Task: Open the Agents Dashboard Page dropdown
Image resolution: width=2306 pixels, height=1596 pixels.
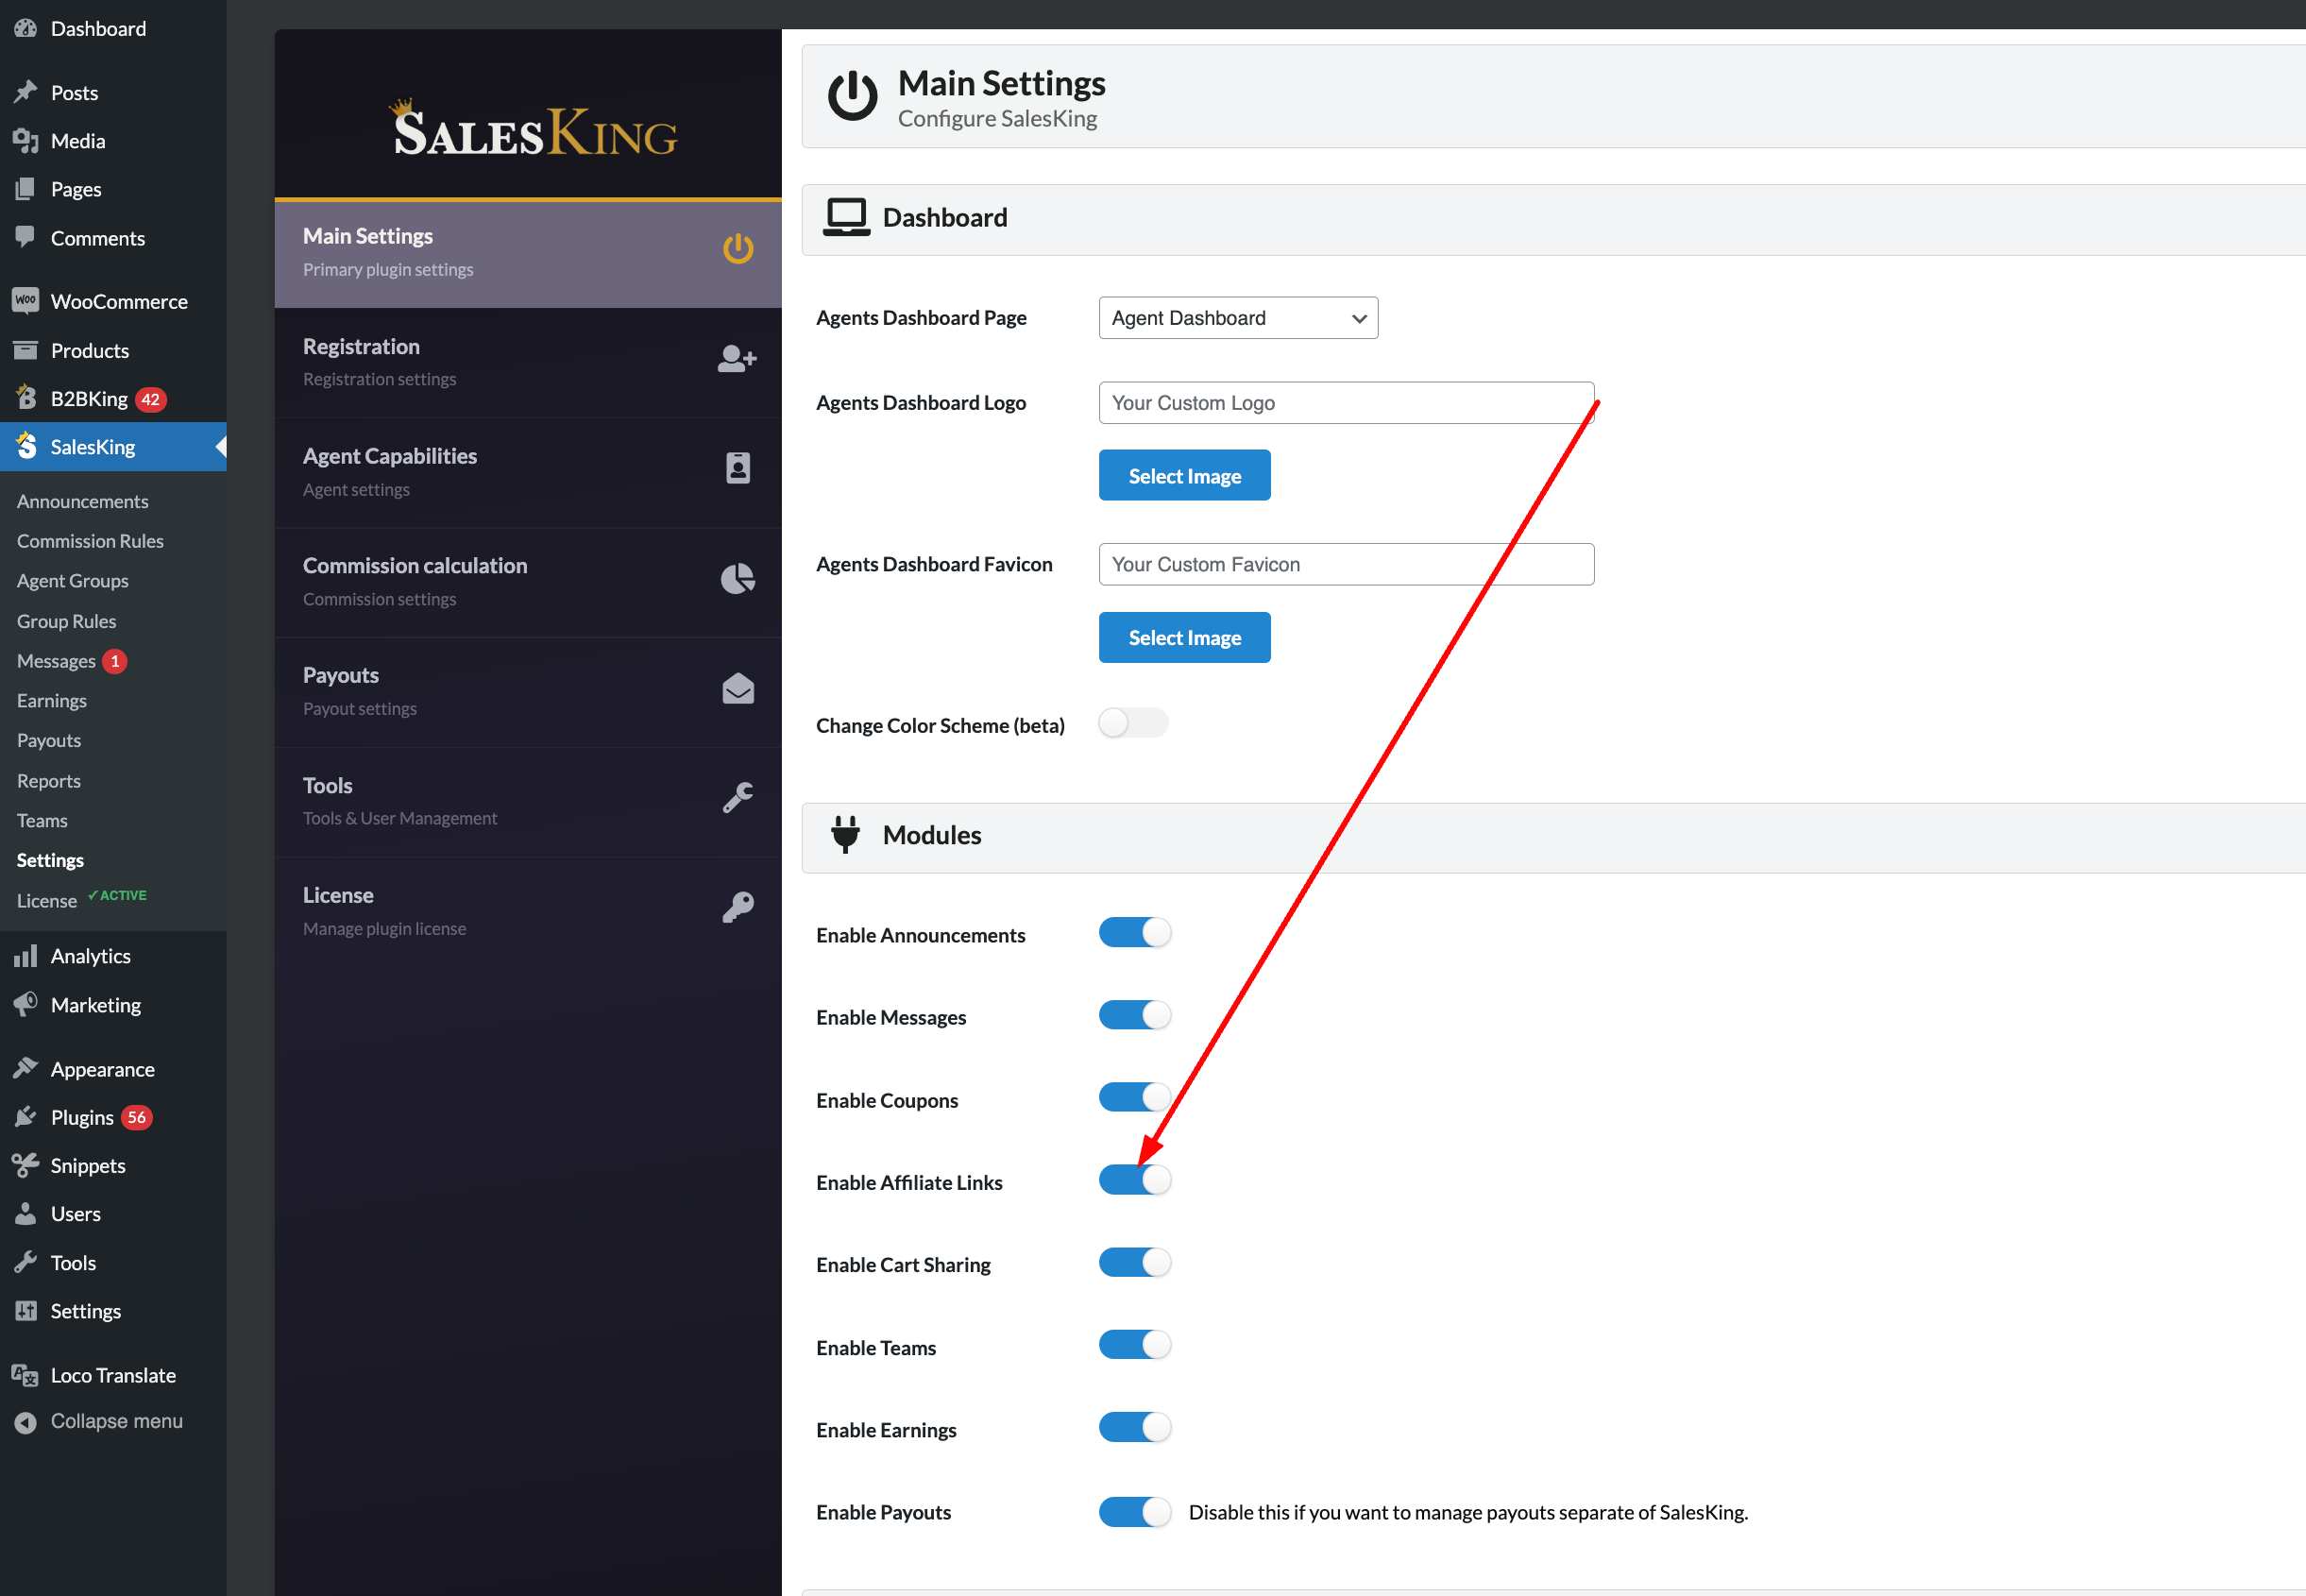Action: 1238,318
